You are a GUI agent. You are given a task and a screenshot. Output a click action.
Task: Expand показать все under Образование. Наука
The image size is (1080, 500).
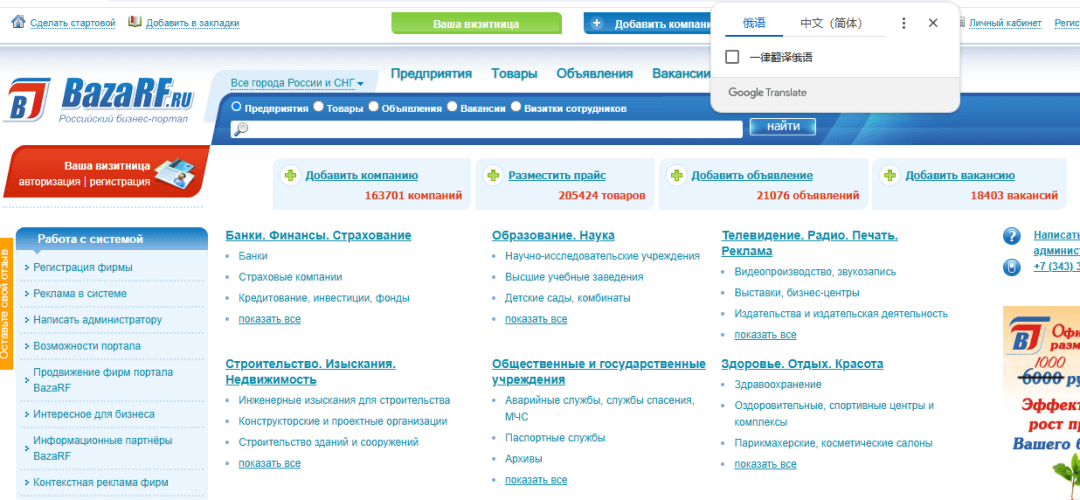[x=535, y=319]
